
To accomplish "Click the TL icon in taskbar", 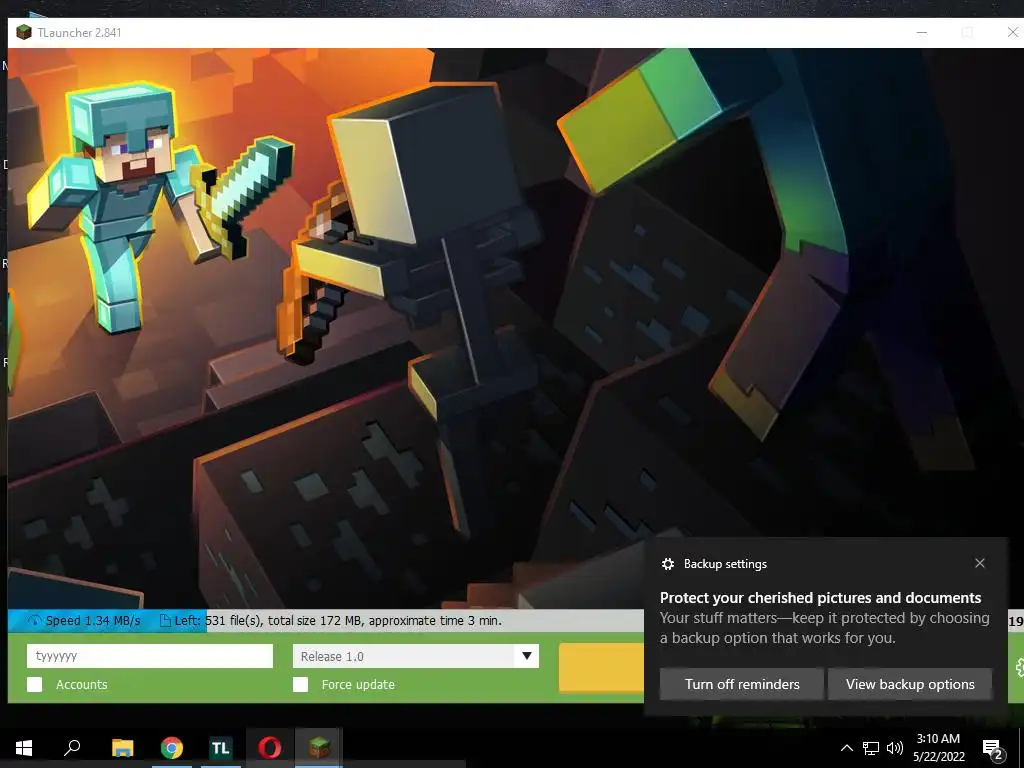I will click(221, 748).
